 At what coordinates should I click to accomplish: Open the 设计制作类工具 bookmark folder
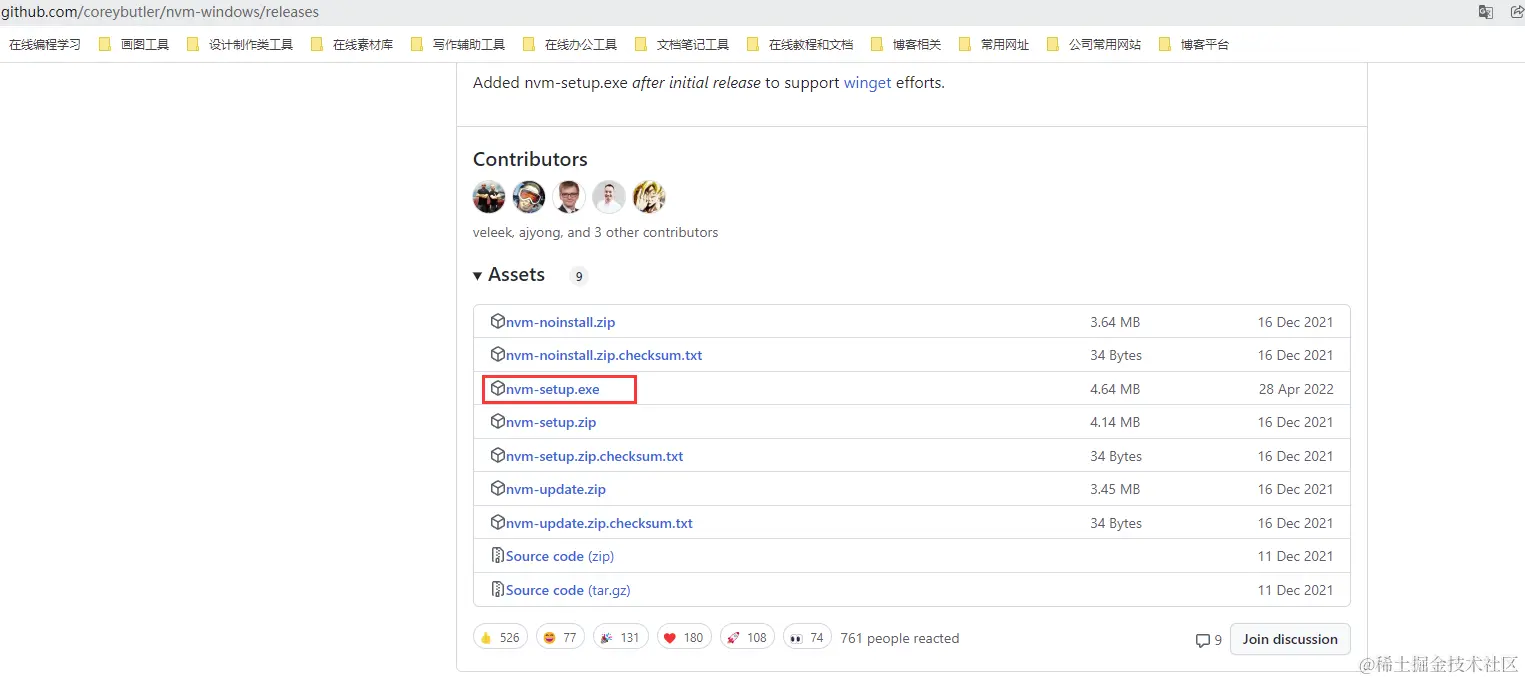coord(240,45)
